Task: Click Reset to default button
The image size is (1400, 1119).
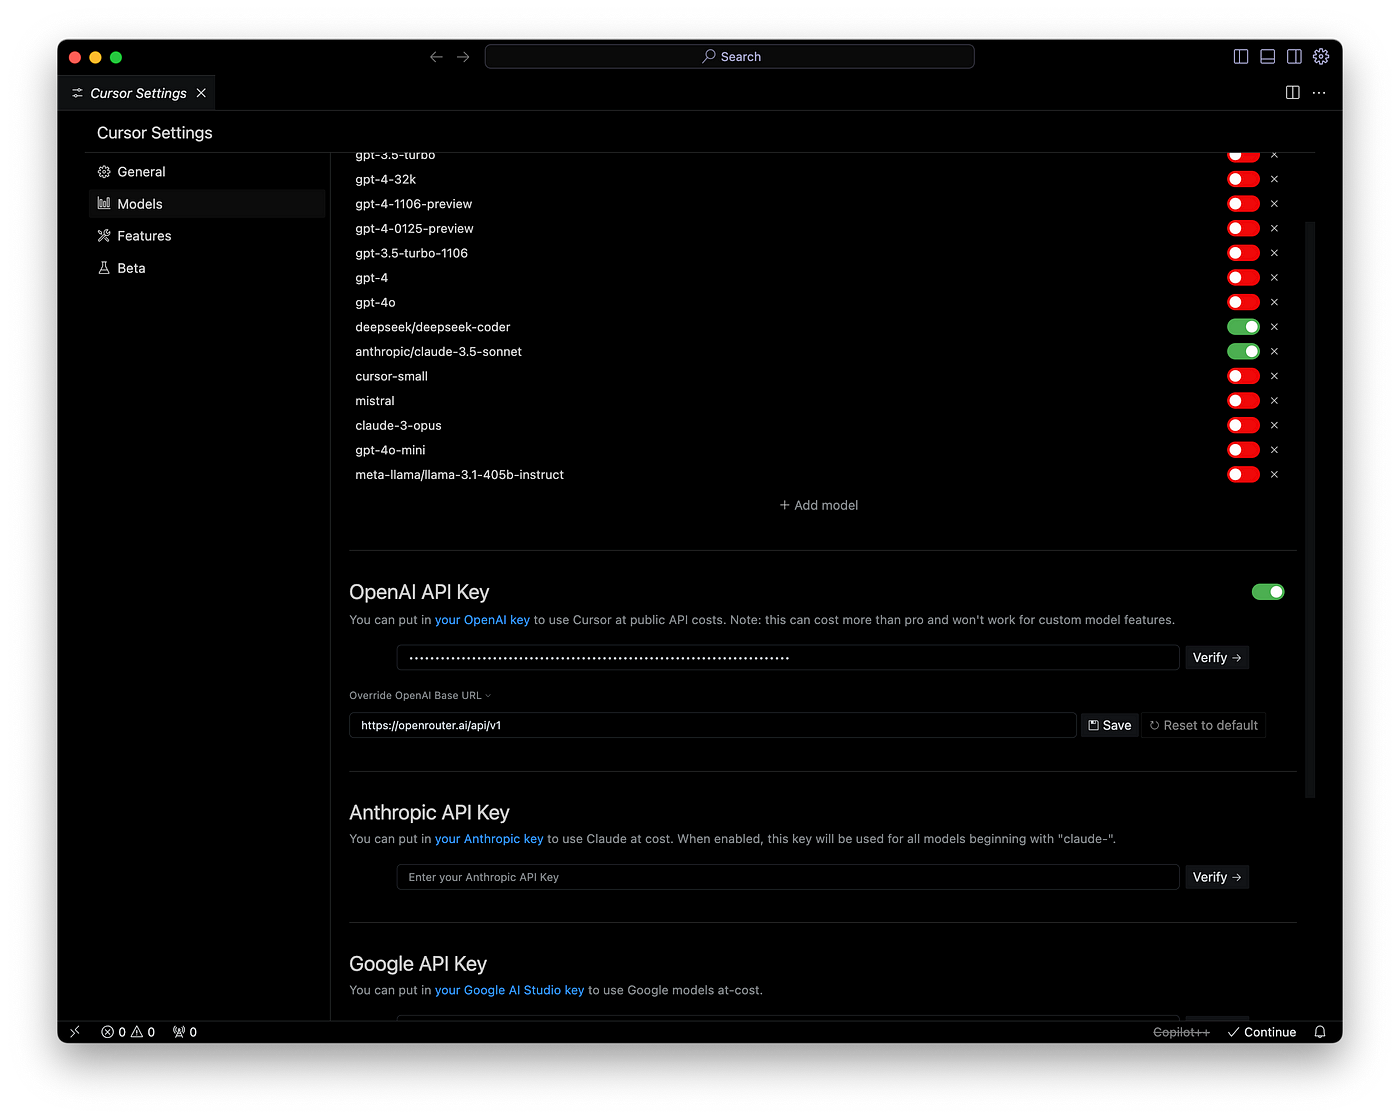Action: (1204, 725)
